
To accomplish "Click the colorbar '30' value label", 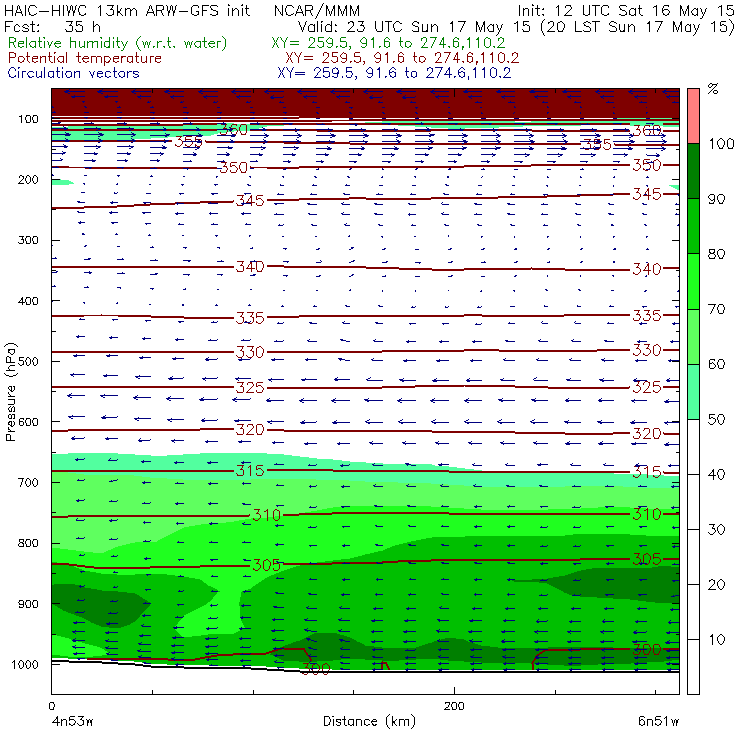I will pyautogui.click(x=716, y=530).
